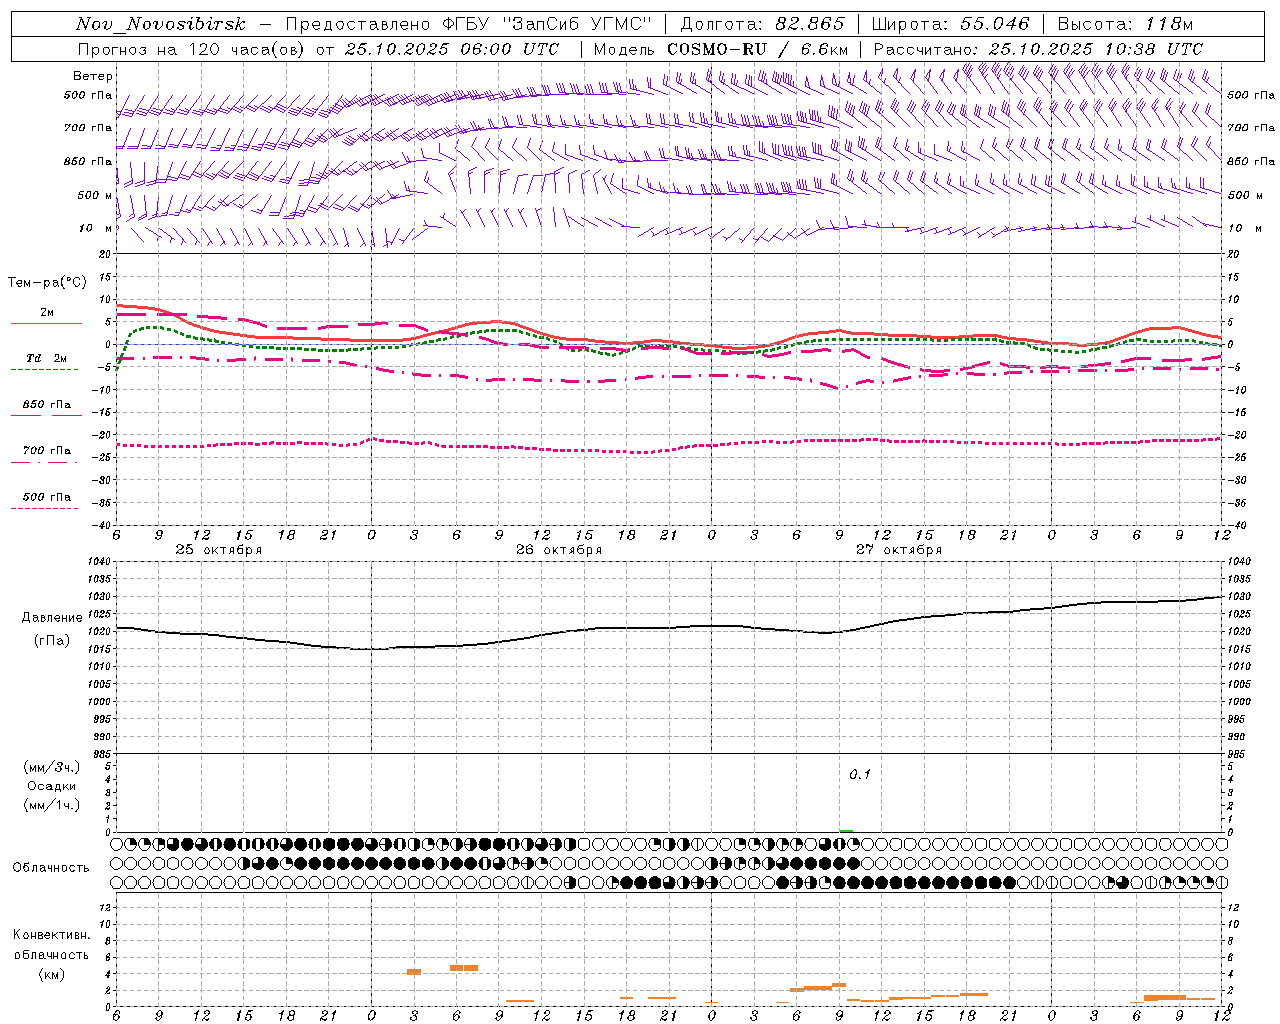
Task: Click the 0.1 precipitation value label
Action: coord(860,775)
